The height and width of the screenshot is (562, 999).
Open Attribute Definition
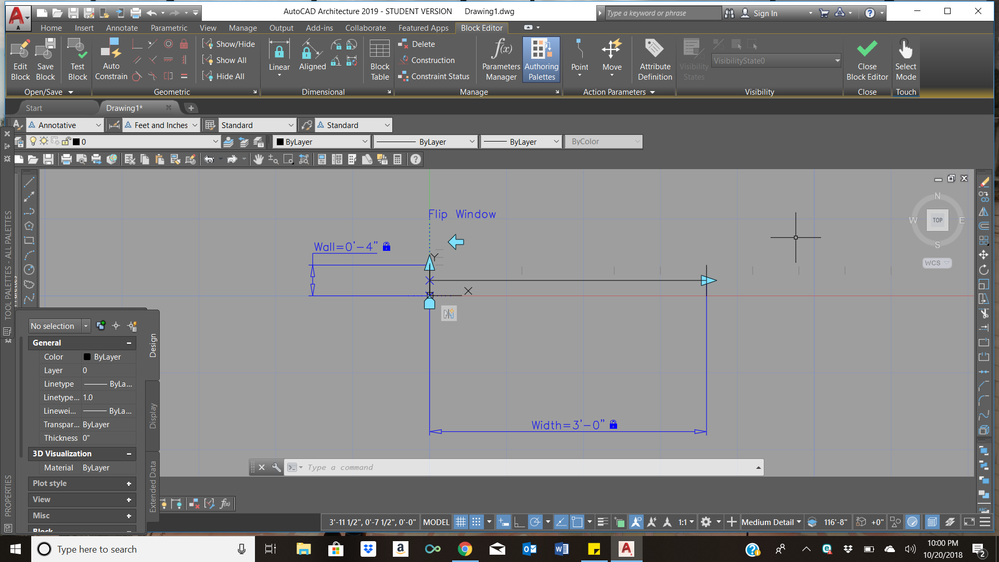[x=655, y=60]
